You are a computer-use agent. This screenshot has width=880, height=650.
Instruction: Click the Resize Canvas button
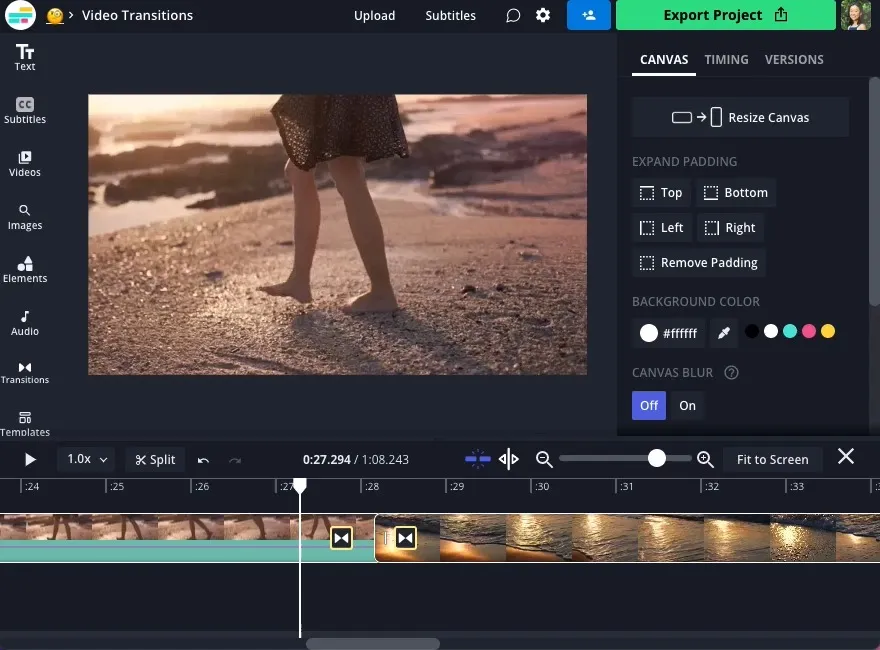[x=740, y=117]
